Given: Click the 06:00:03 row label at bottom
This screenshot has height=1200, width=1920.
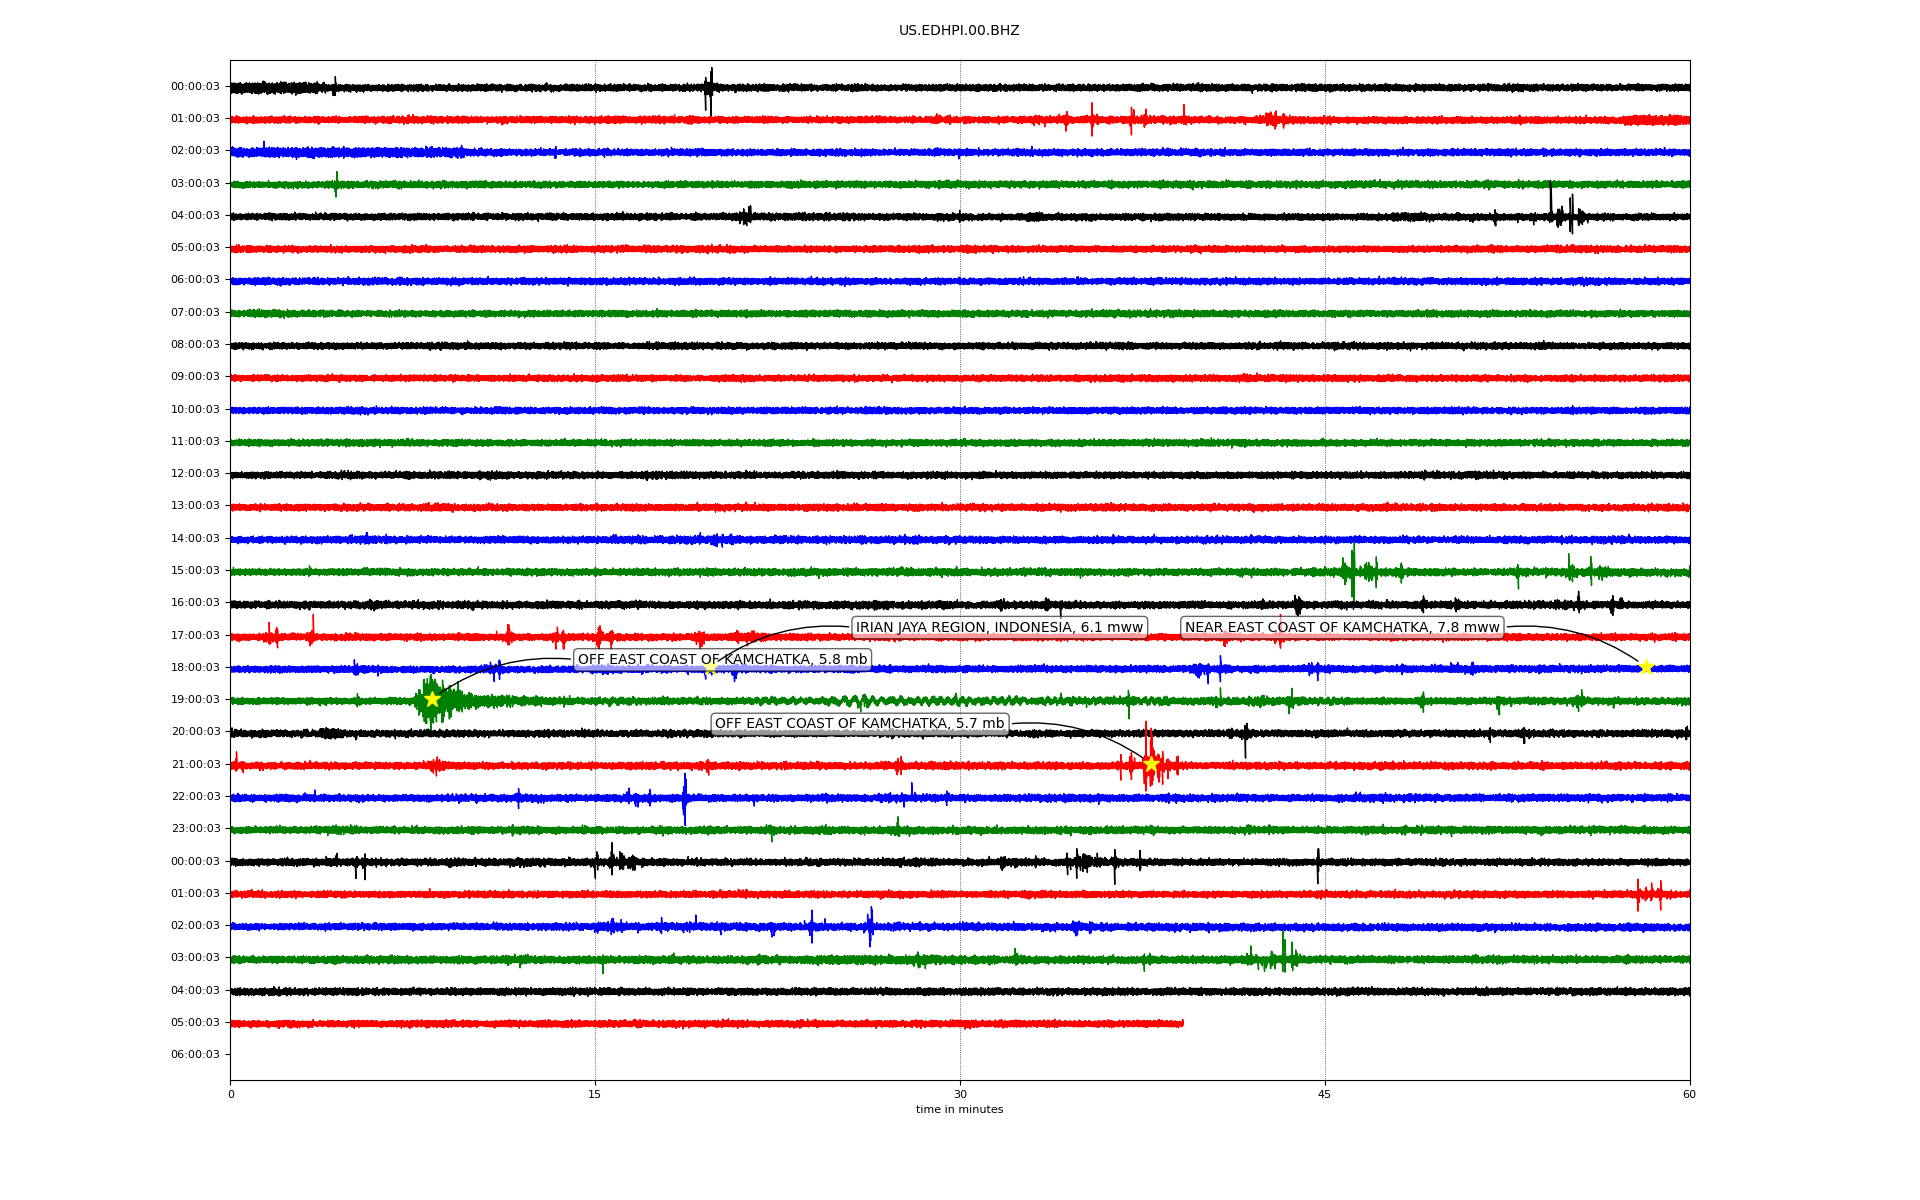Looking at the screenshot, I should (x=195, y=1054).
